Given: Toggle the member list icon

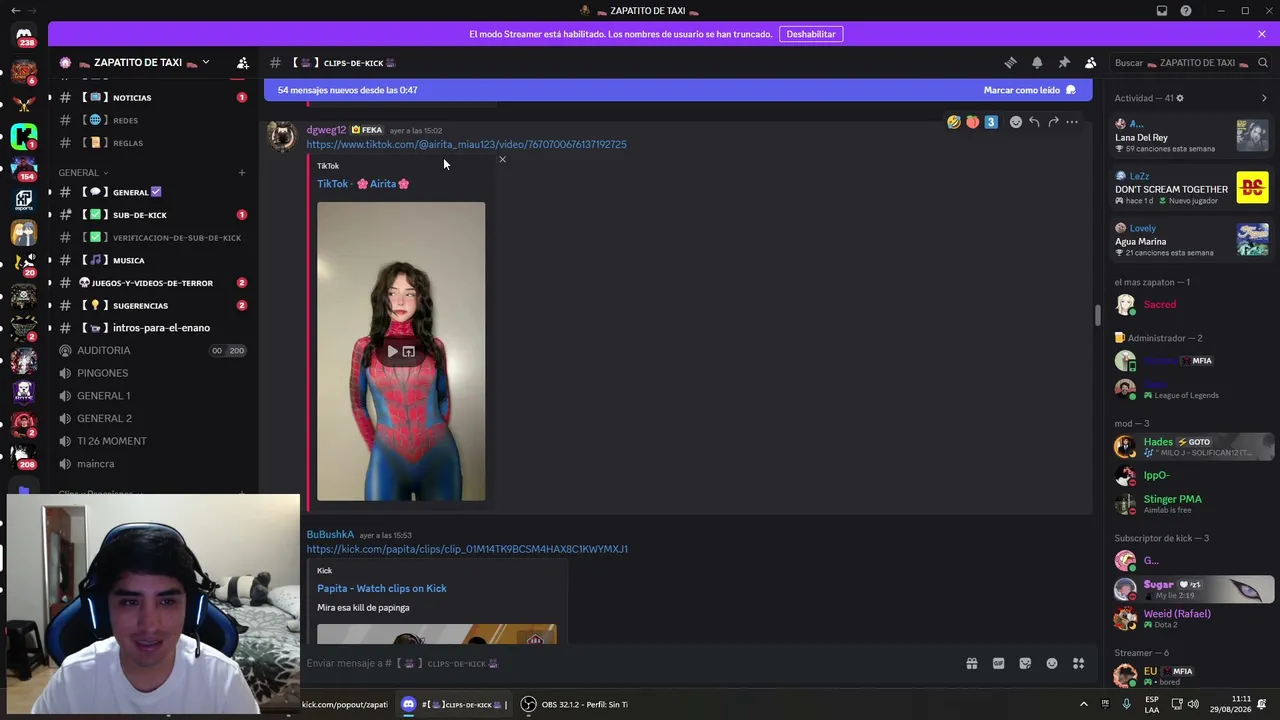Looking at the screenshot, I should (x=1091, y=63).
